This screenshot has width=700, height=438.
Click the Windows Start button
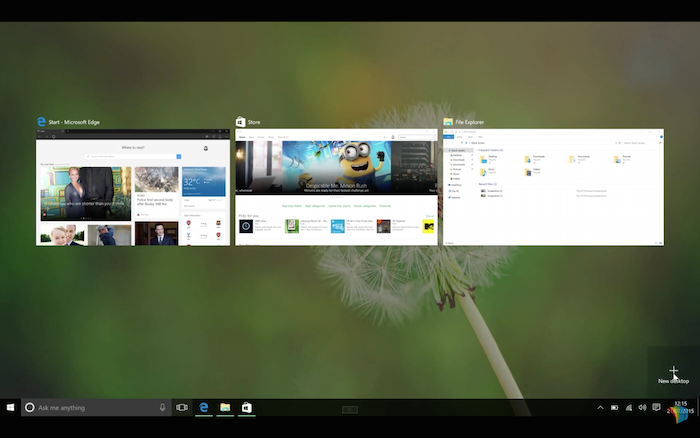click(10, 408)
